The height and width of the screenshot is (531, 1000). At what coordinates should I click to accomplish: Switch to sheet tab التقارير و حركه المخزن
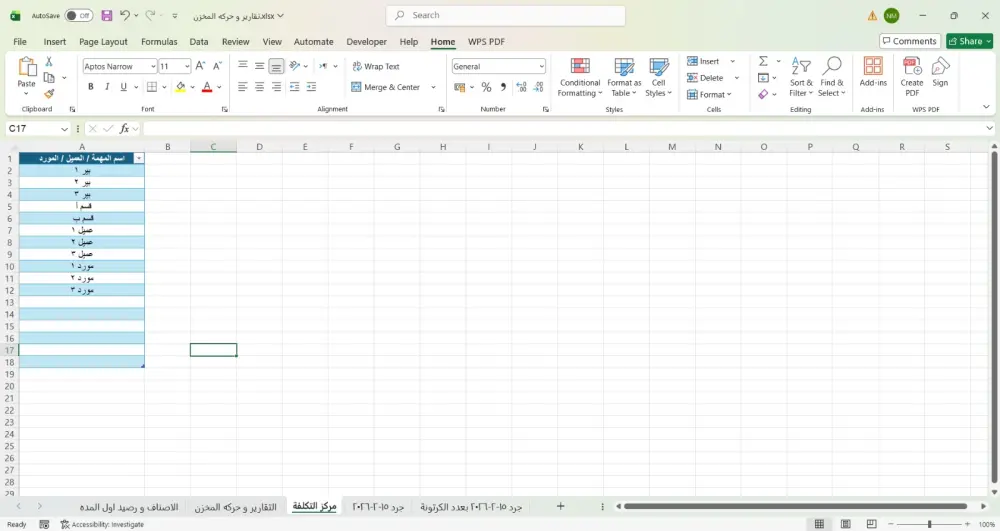click(235, 507)
